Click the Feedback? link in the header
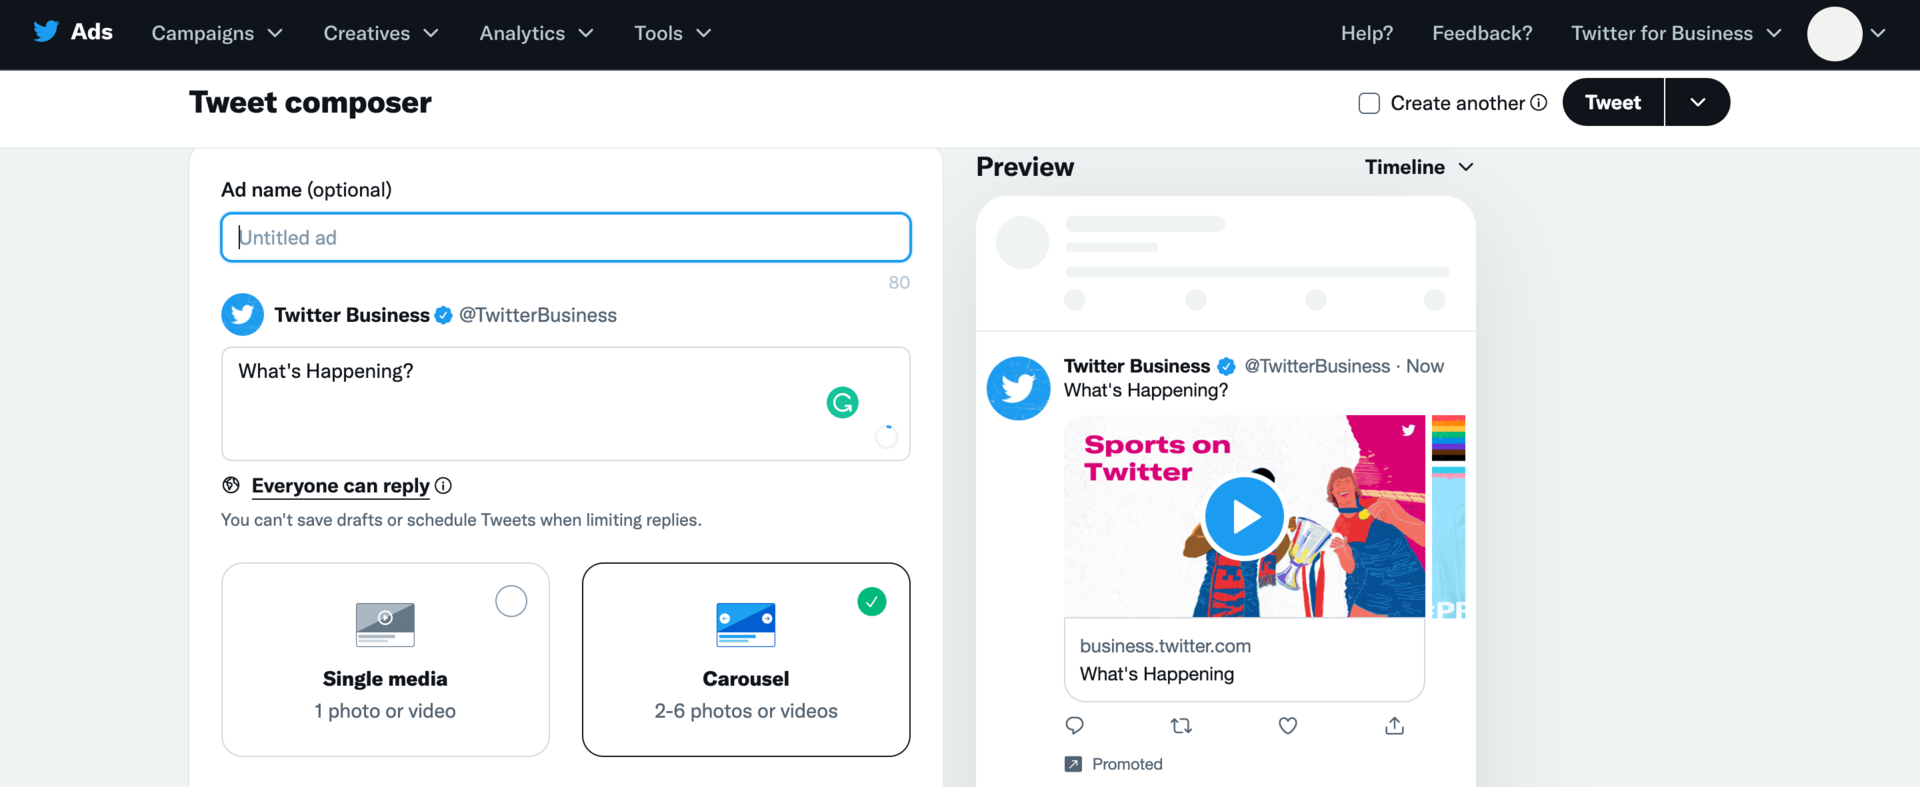 pyautogui.click(x=1482, y=33)
